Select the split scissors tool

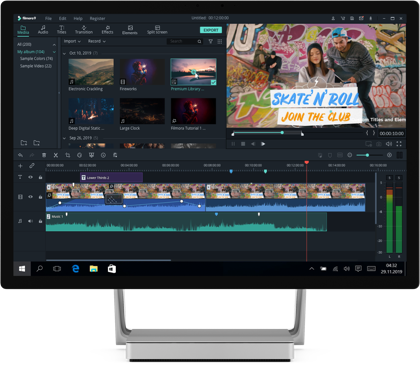pyautogui.click(x=56, y=155)
